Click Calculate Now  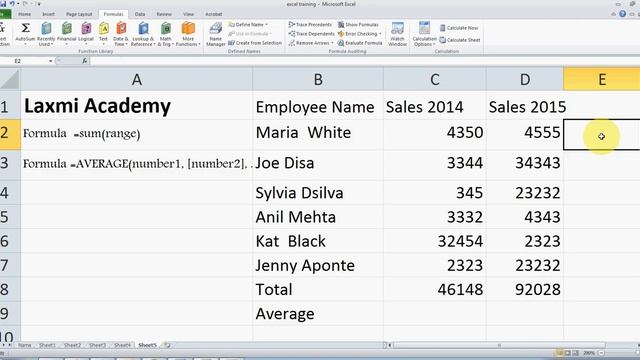tap(459, 28)
